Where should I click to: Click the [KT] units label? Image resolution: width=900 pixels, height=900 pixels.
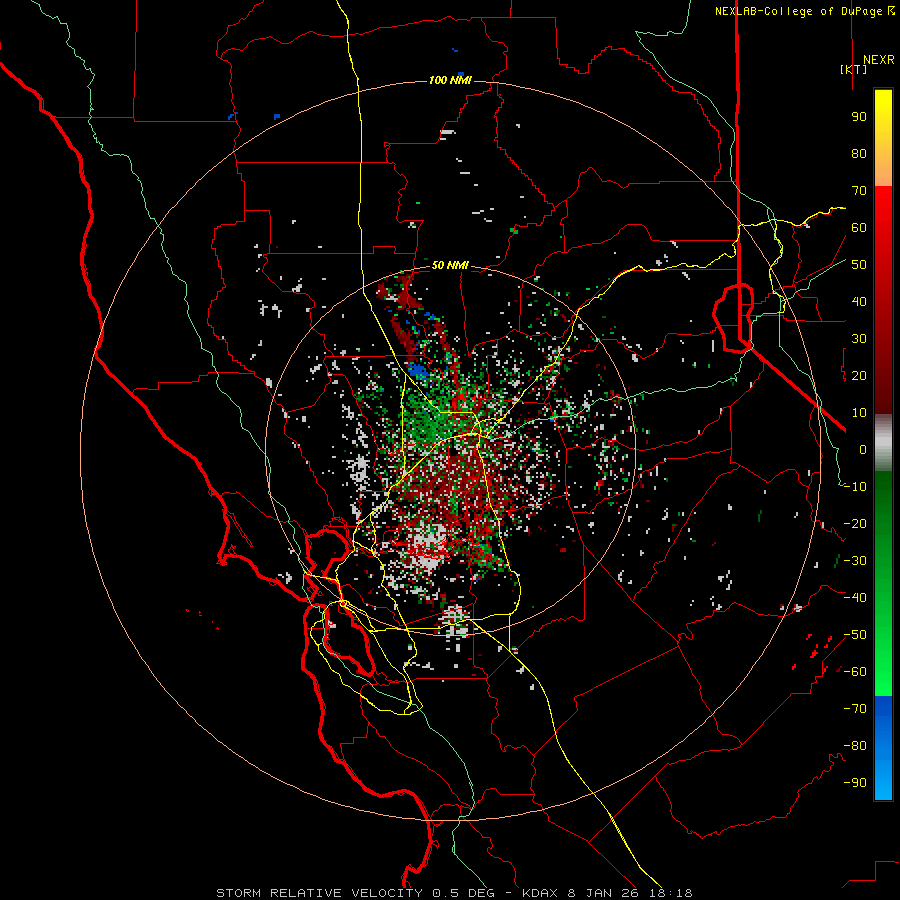coord(854,69)
